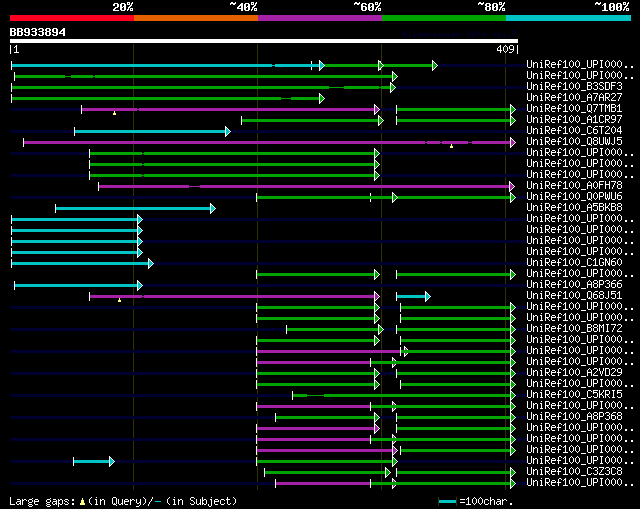Open the UniRef100_C3Z3C8 hit label

click(x=574, y=471)
